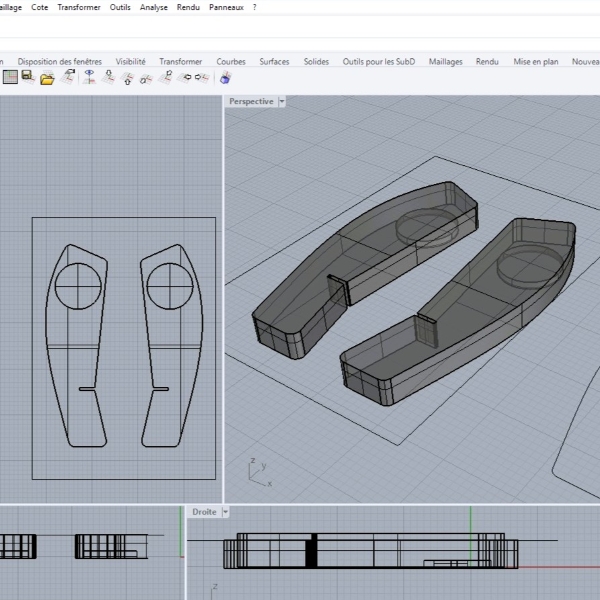Select the Maillages toolbar tab
Viewport: 600px width, 600px height.
tap(446, 62)
